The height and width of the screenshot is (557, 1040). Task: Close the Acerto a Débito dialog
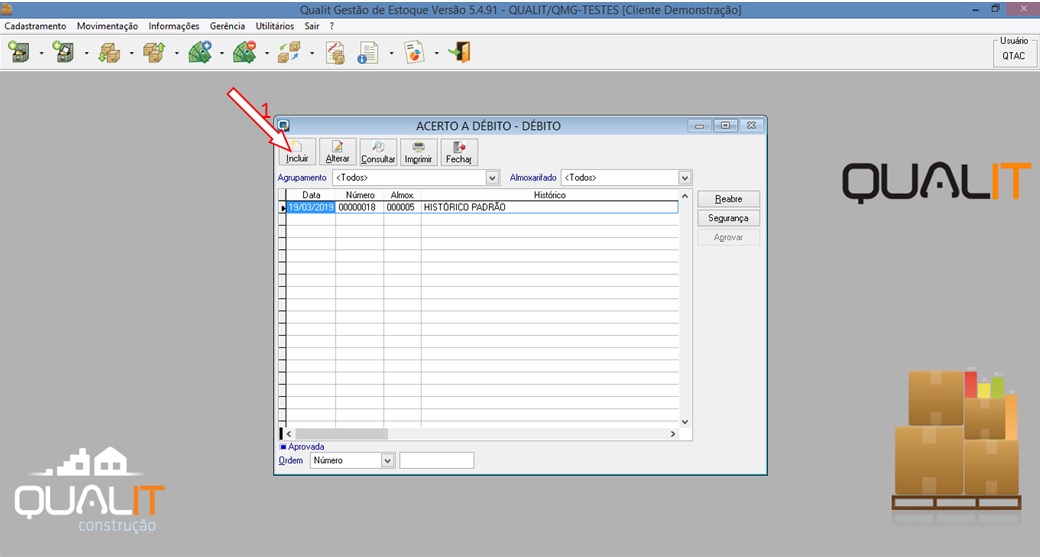pos(751,125)
